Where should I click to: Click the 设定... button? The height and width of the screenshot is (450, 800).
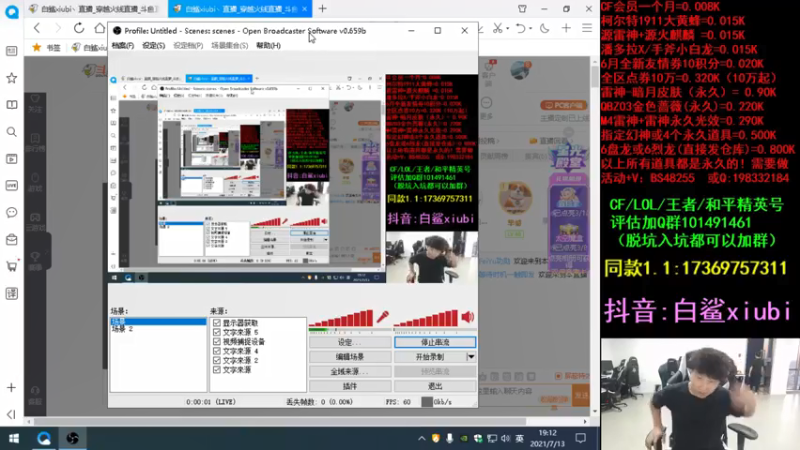tap(349, 342)
